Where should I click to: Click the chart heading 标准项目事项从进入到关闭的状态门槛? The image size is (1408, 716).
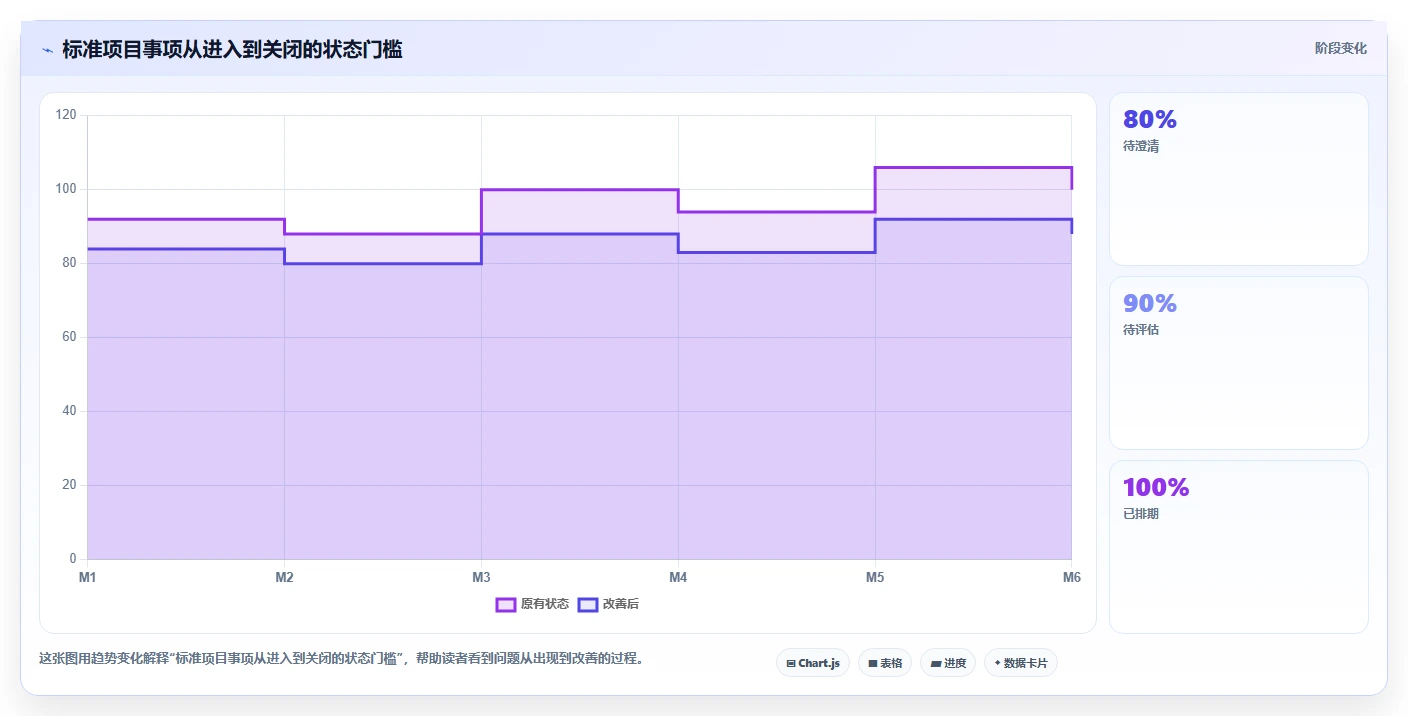point(232,49)
